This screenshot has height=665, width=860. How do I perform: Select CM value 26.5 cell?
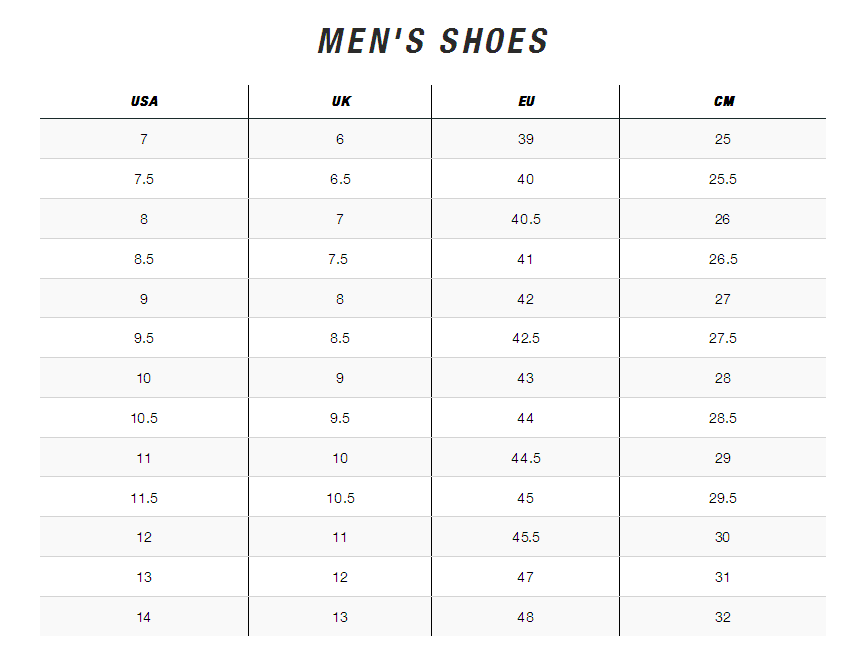723,259
